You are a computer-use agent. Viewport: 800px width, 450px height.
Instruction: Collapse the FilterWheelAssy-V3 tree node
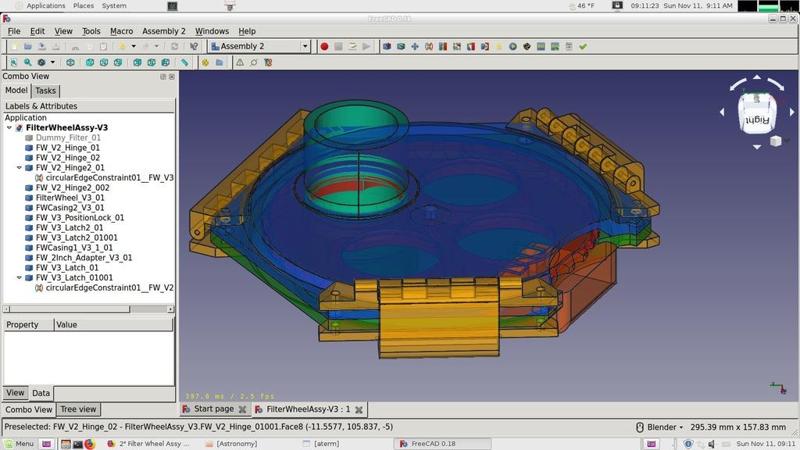click(9, 128)
